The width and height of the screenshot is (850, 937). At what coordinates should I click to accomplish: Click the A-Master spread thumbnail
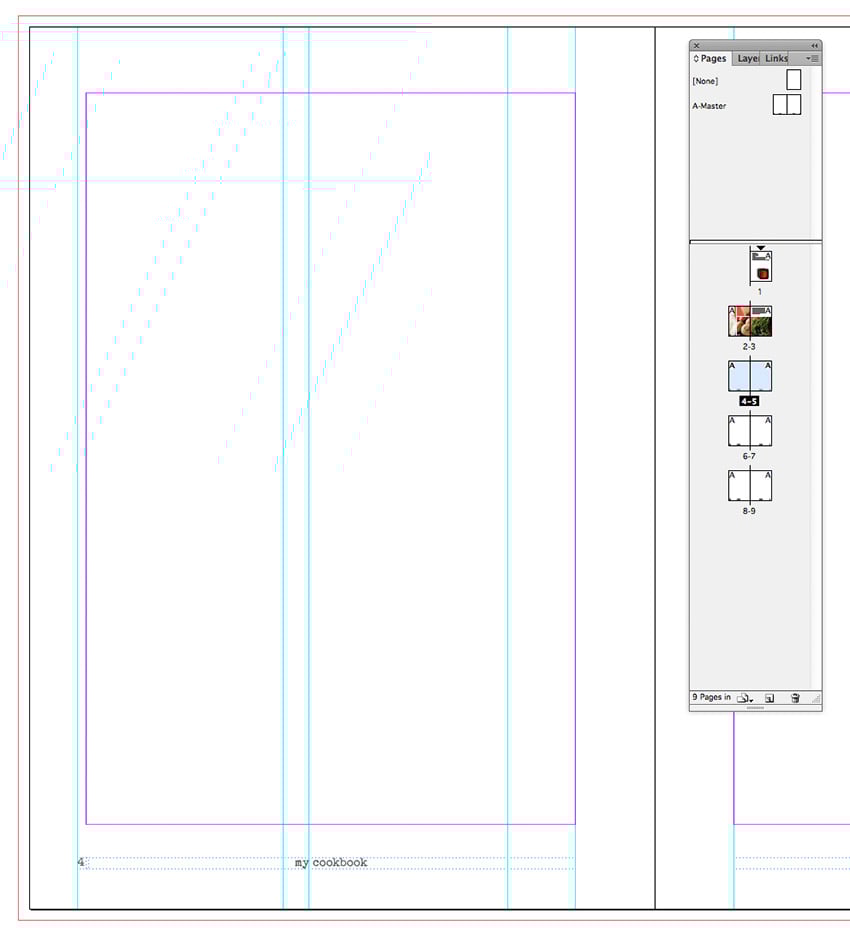786,104
